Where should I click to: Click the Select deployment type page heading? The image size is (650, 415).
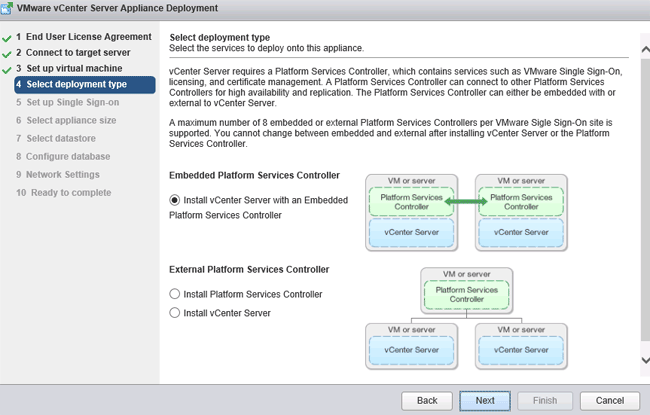(x=220, y=37)
